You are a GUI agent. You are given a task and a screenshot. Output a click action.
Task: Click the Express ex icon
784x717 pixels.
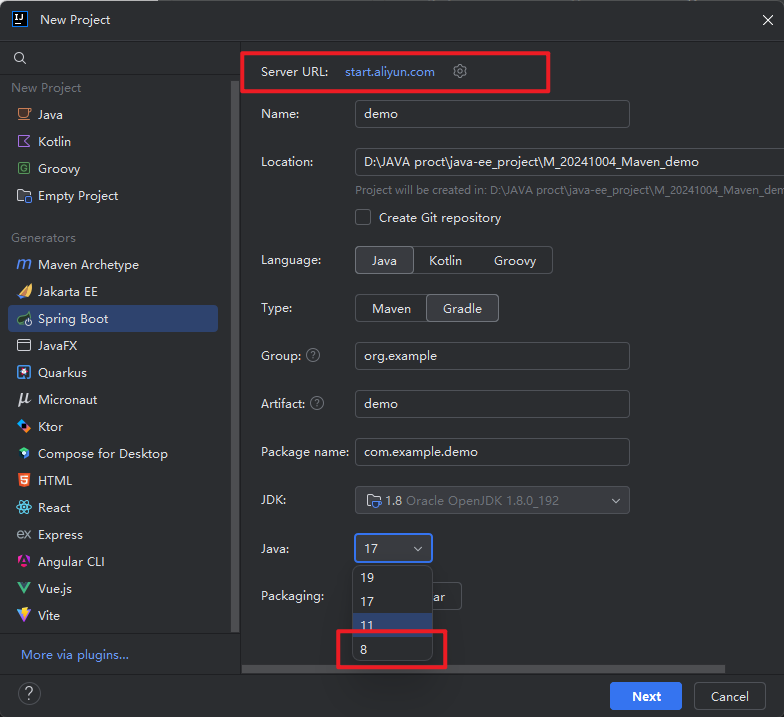click(x=24, y=534)
